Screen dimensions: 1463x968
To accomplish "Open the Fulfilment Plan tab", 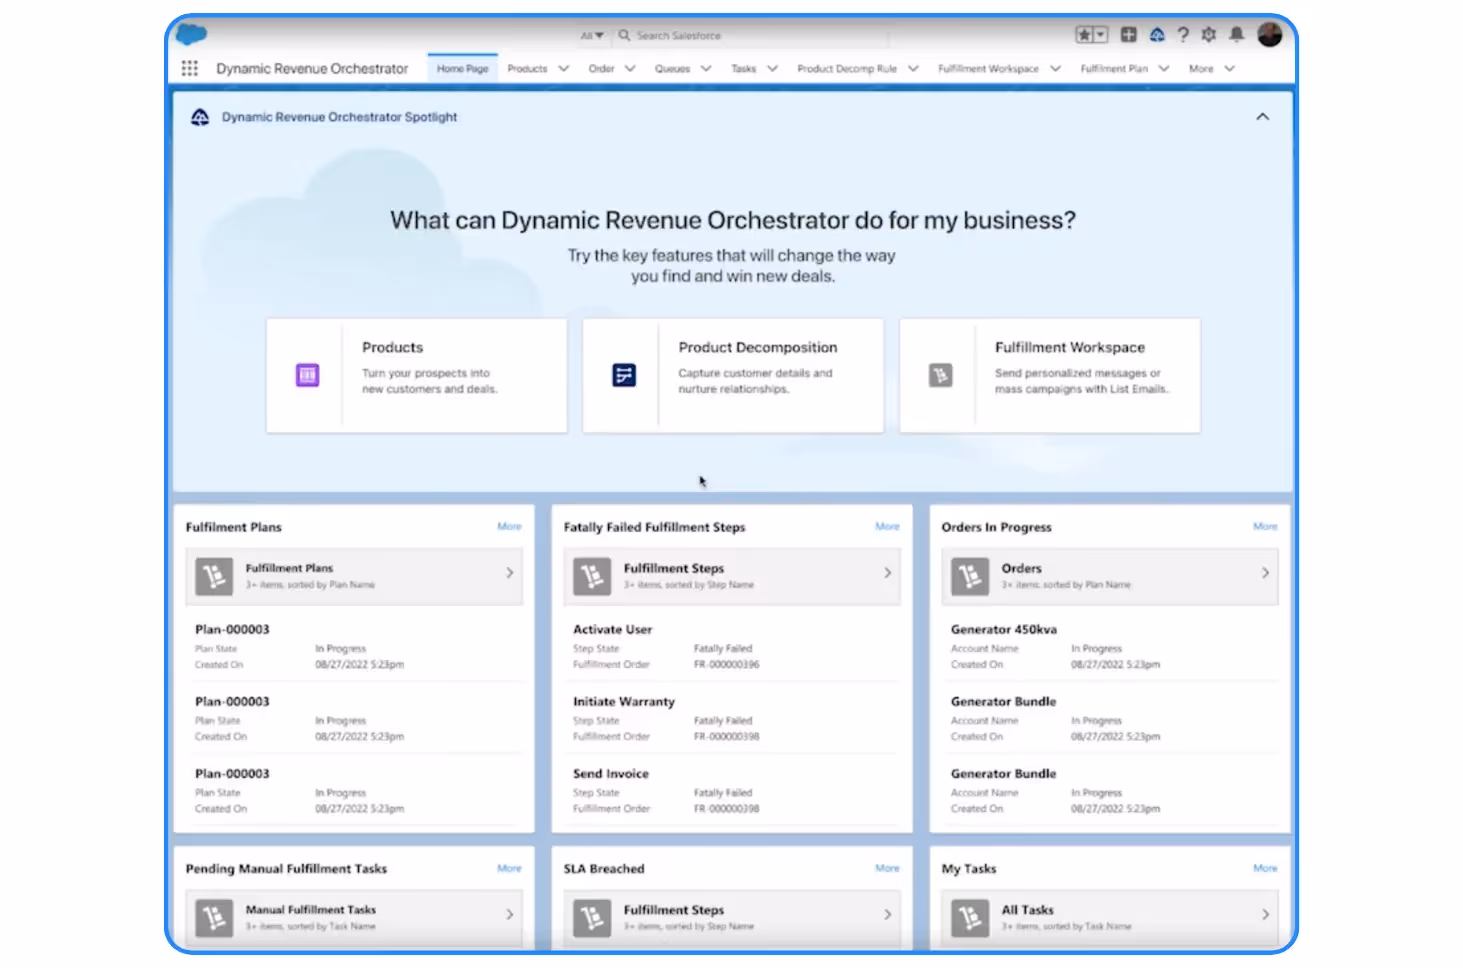I will 1114,69.
